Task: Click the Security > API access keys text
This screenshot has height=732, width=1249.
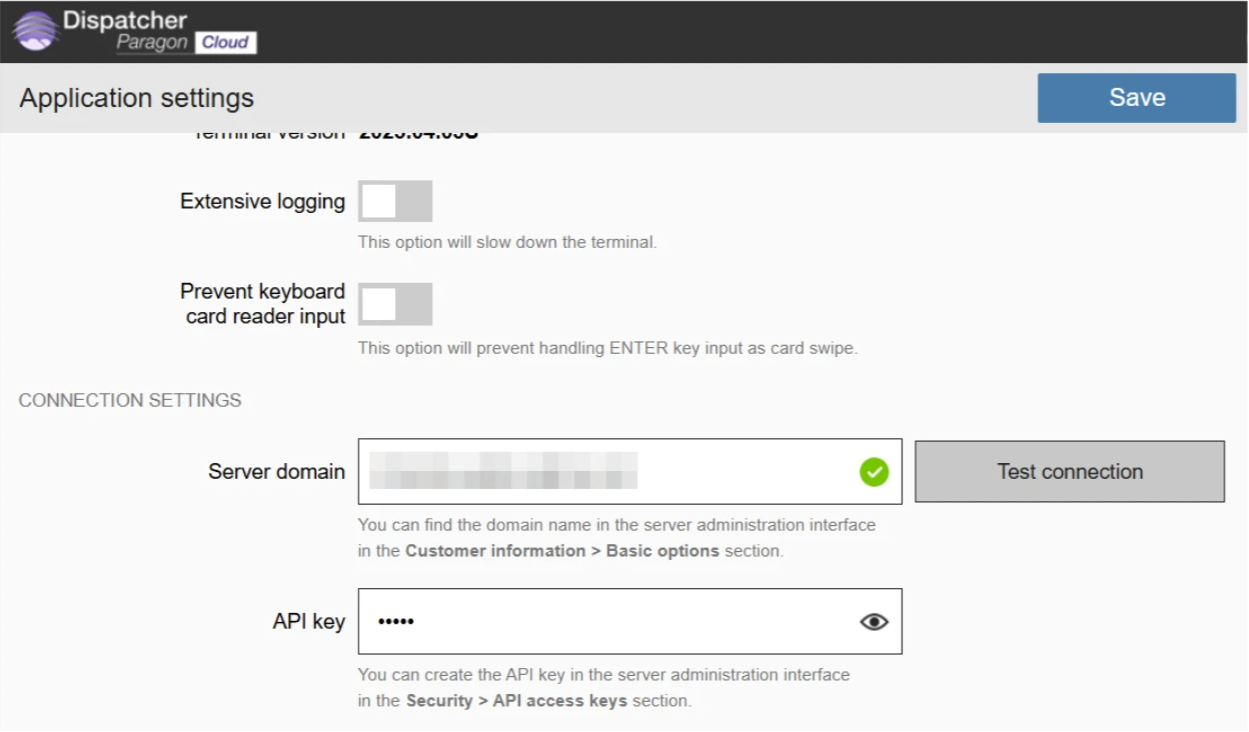Action: pyautogui.click(x=516, y=701)
